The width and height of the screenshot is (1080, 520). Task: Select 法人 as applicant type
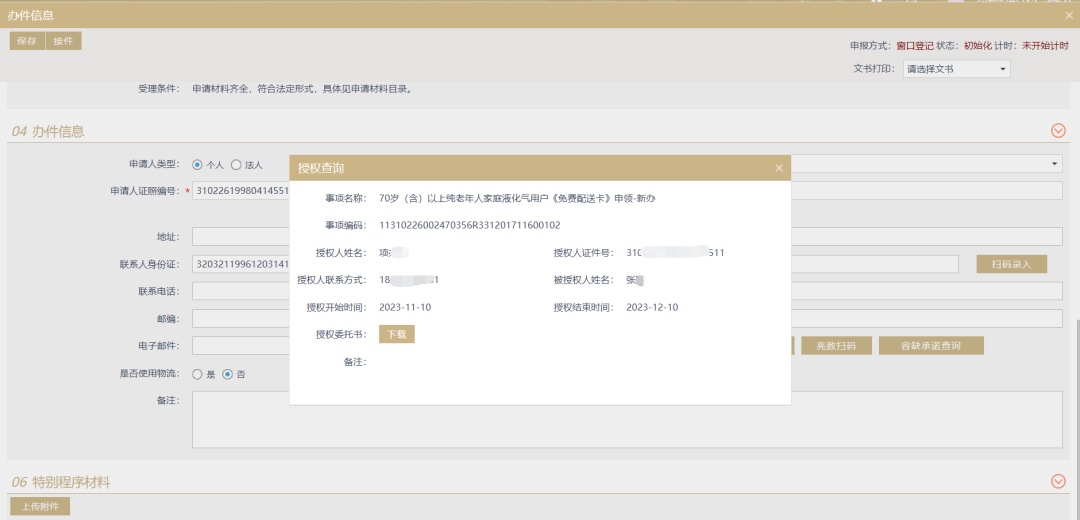[x=236, y=164]
